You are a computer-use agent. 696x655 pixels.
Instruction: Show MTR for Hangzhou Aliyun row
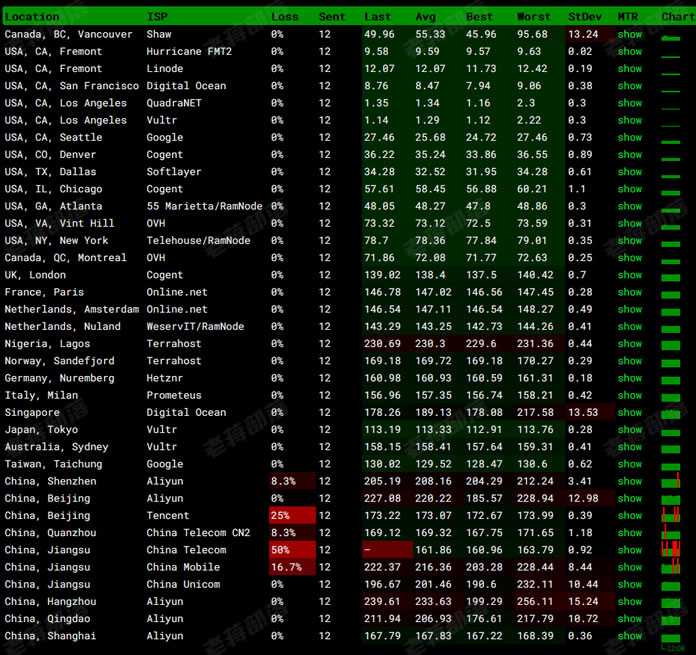click(x=629, y=602)
